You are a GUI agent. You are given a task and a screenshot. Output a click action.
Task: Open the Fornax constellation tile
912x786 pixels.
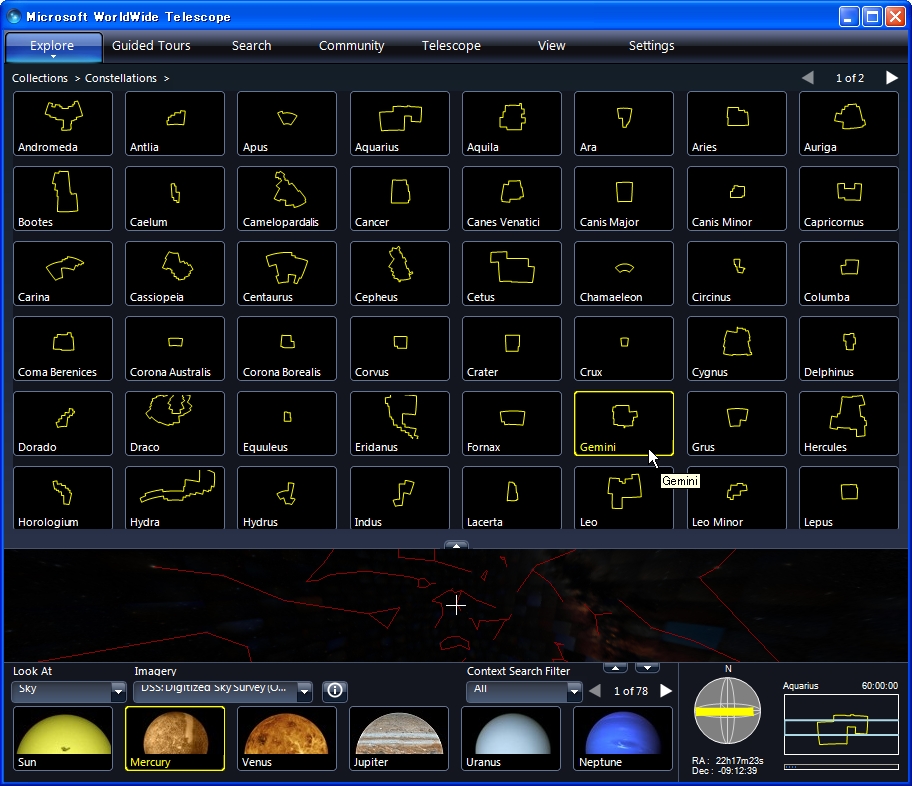pos(512,424)
